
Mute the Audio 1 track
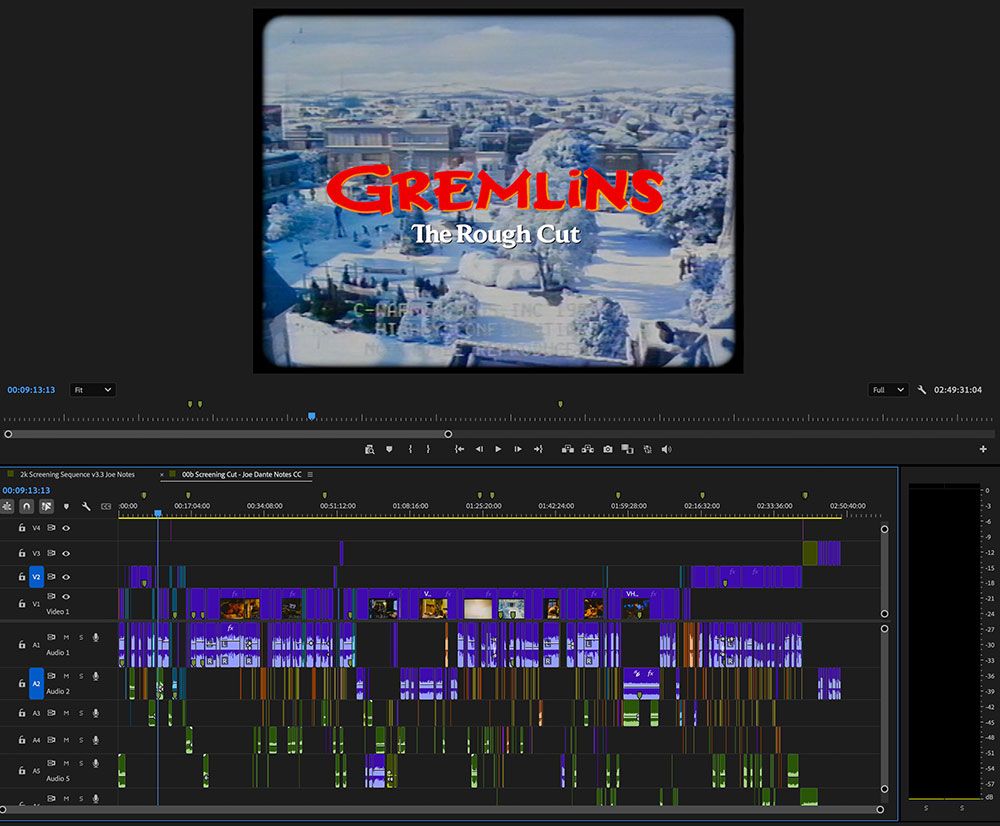point(66,638)
